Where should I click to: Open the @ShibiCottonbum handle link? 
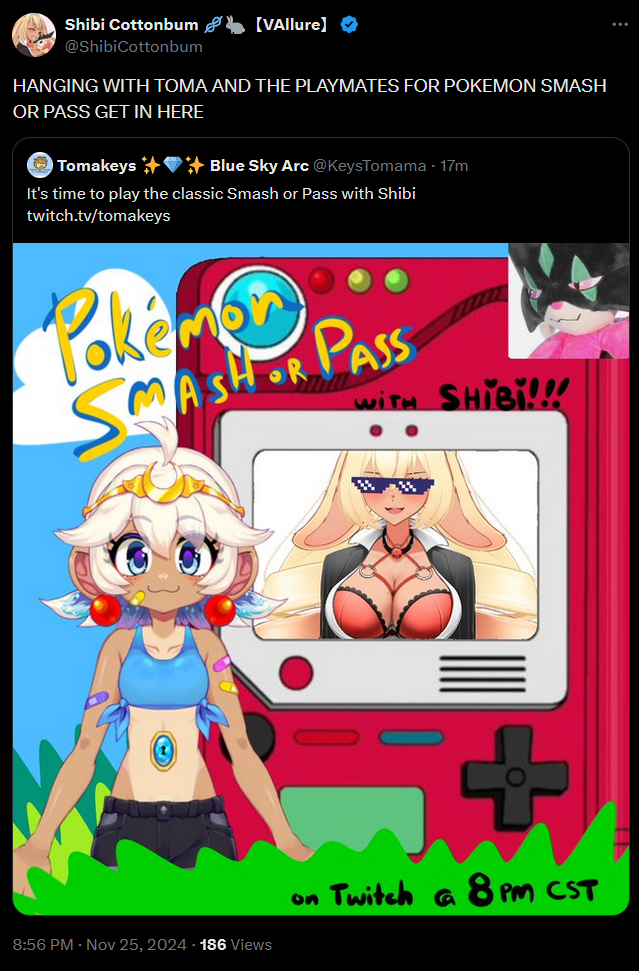pyautogui.click(x=133, y=46)
